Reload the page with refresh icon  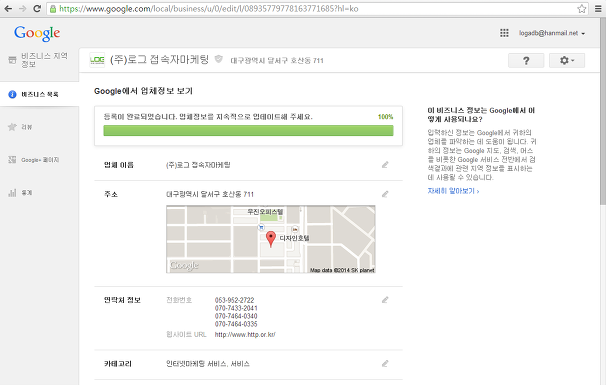(x=37, y=9)
